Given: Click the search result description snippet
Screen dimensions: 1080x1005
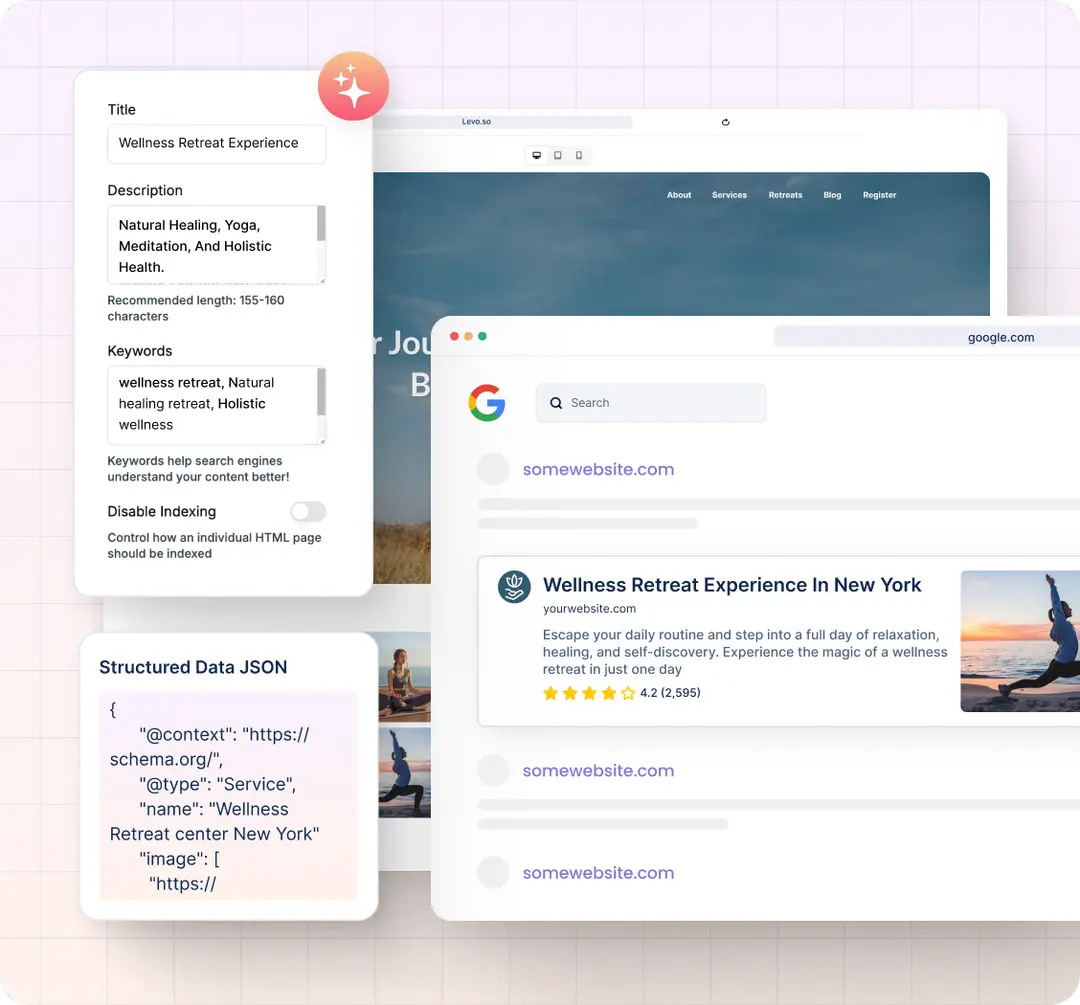Looking at the screenshot, I should [745, 652].
